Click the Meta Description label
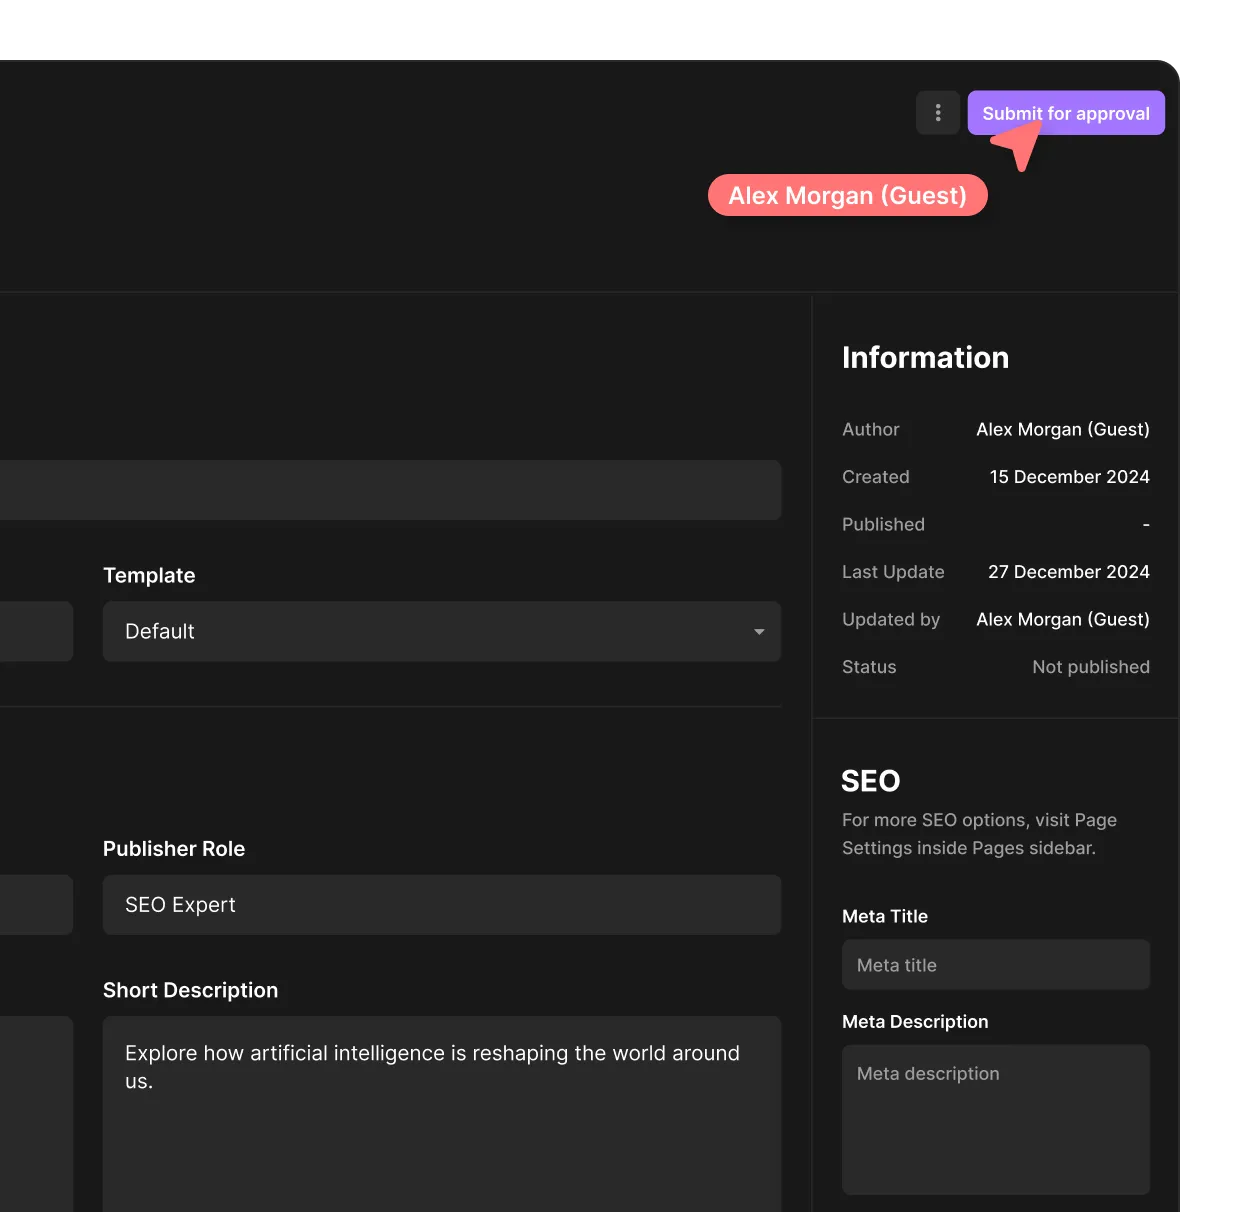The height and width of the screenshot is (1212, 1240). point(915,1022)
